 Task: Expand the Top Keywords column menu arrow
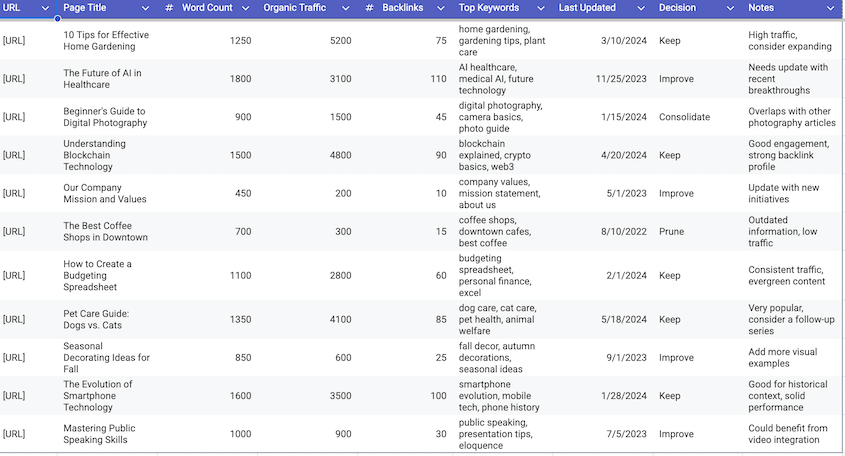click(541, 8)
